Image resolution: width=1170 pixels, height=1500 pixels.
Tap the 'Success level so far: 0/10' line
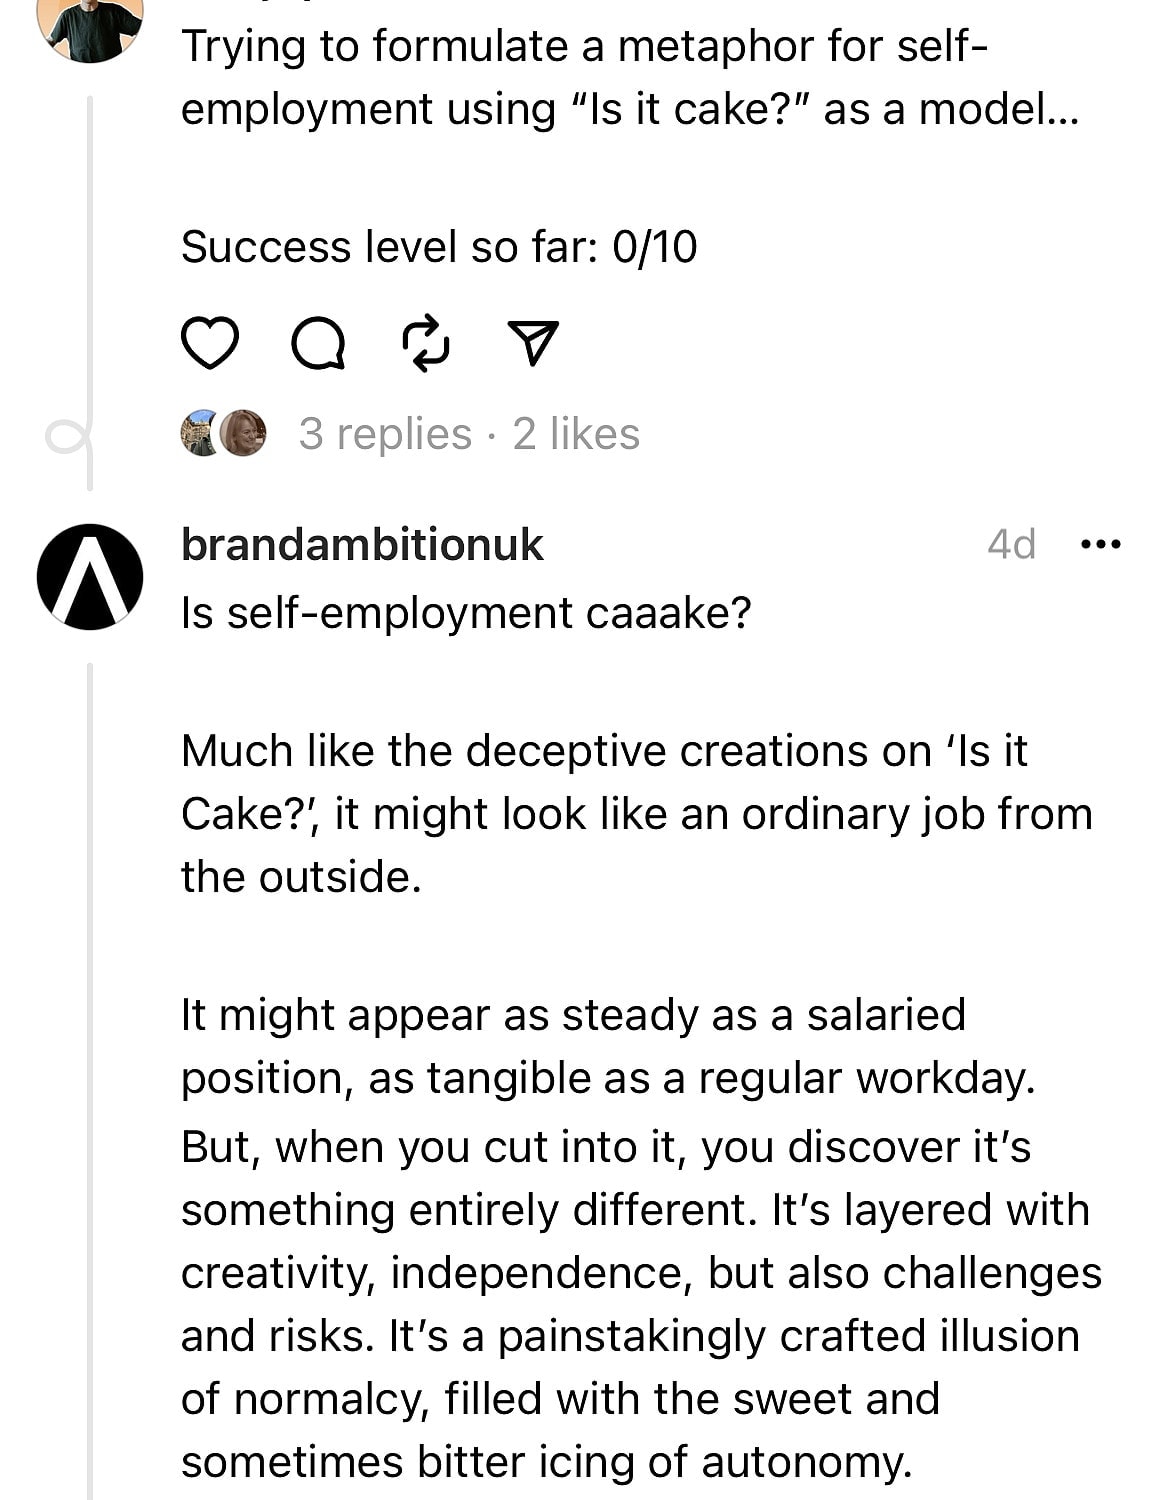click(x=439, y=247)
